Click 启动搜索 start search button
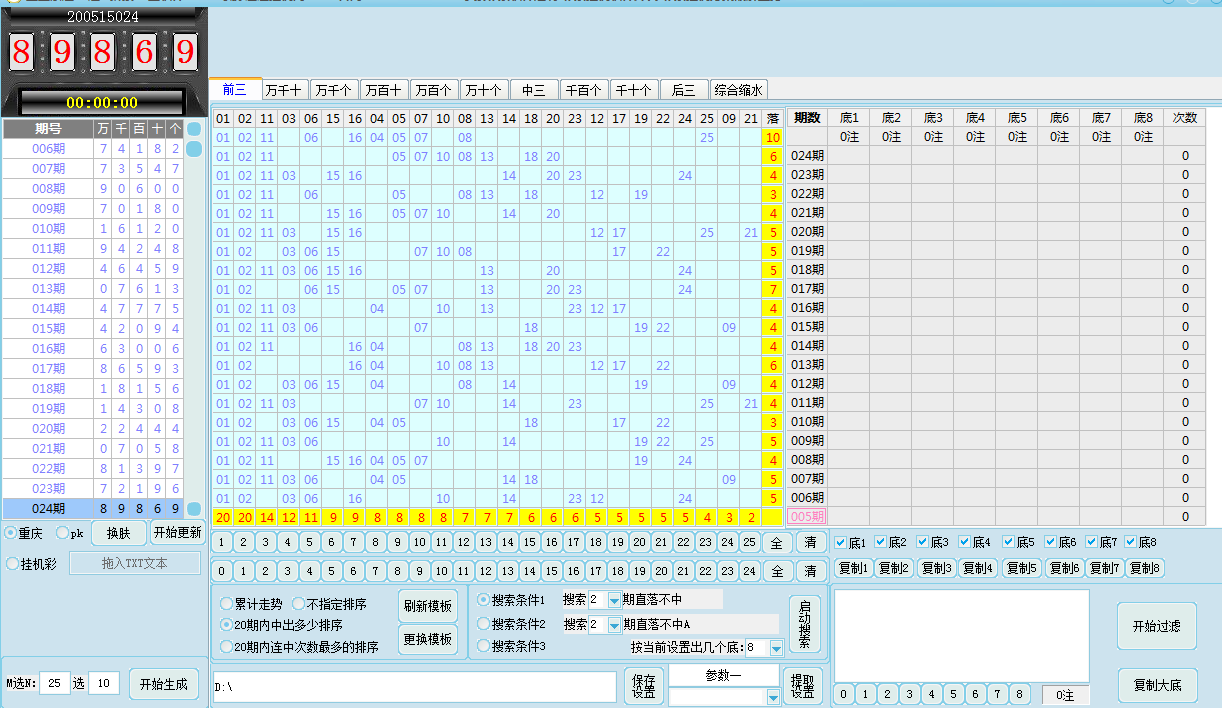 (806, 624)
